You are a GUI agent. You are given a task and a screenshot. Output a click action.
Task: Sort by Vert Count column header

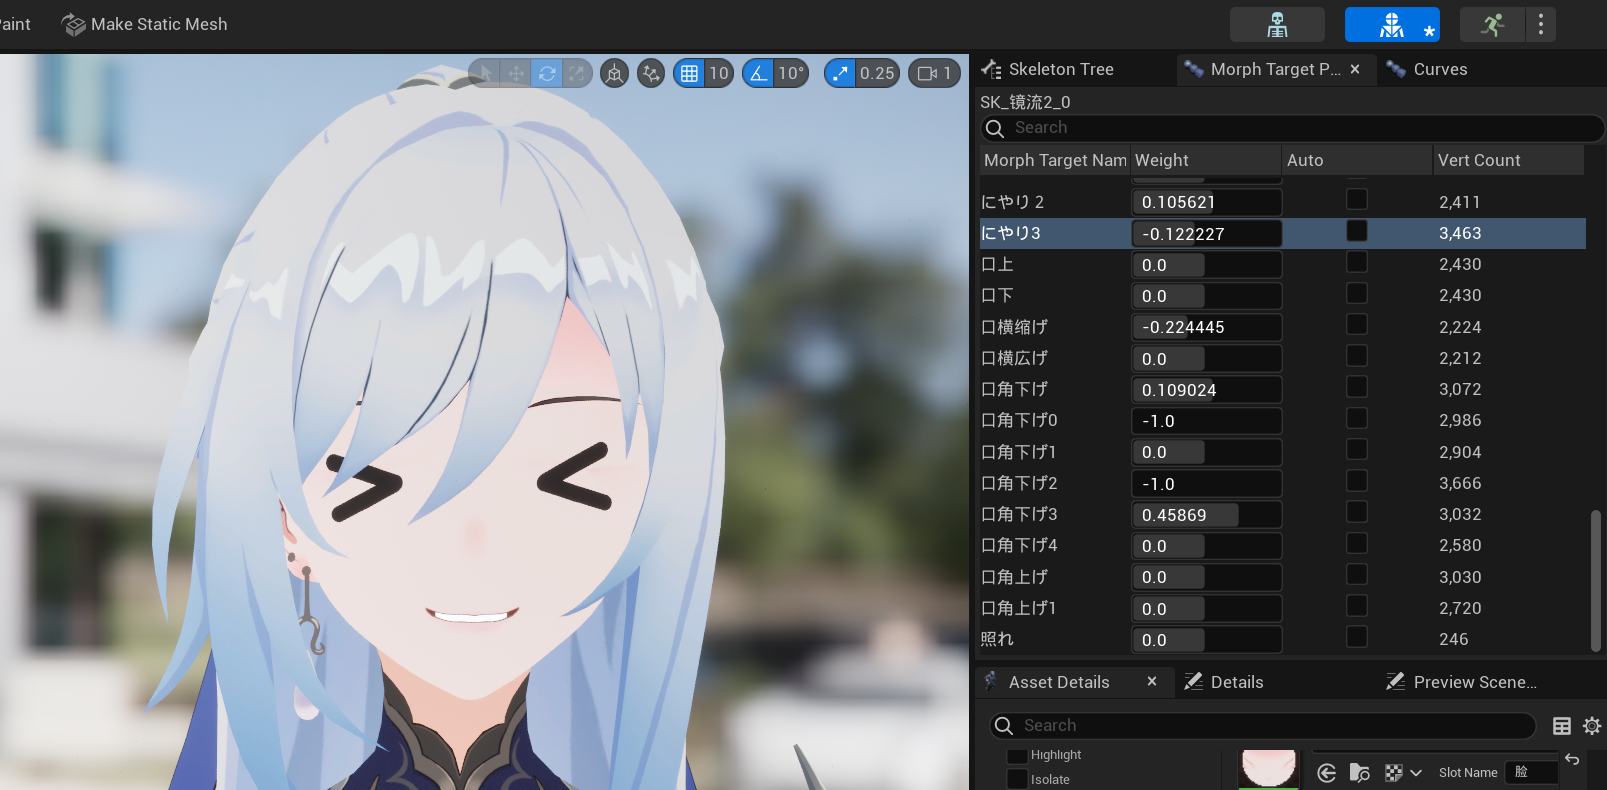pyautogui.click(x=1509, y=160)
